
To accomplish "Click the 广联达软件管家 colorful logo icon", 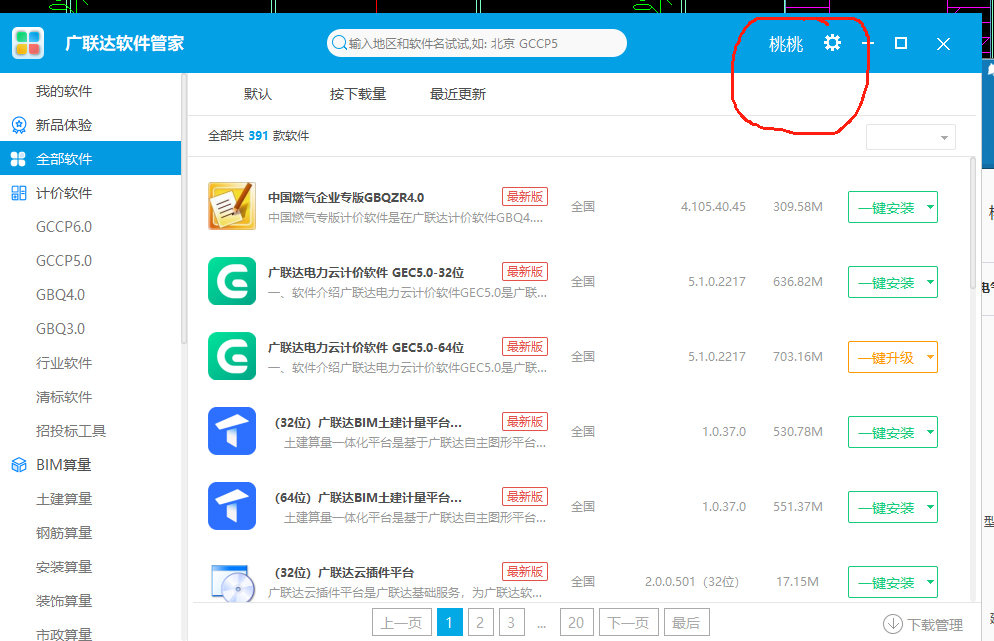I will pos(28,43).
